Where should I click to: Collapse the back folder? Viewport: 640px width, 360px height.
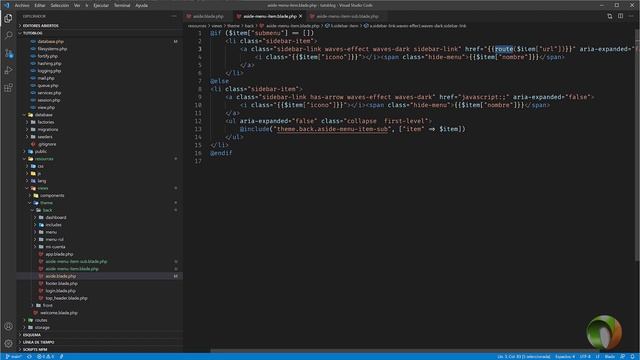(x=47, y=210)
